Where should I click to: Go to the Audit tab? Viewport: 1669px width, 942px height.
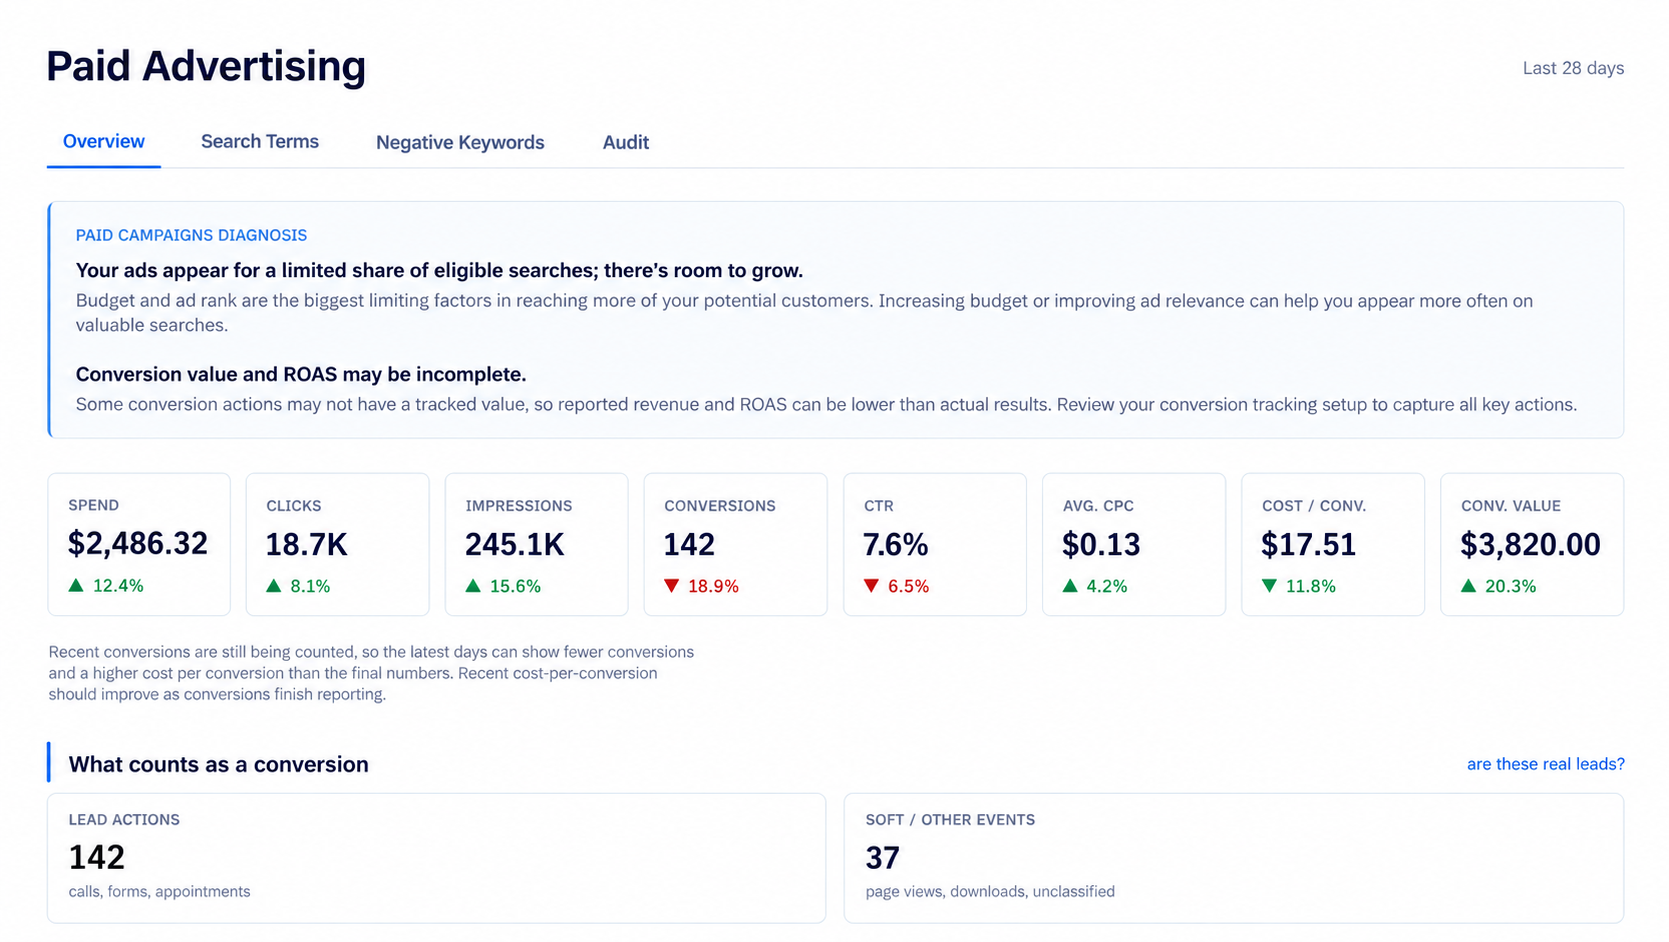point(626,142)
